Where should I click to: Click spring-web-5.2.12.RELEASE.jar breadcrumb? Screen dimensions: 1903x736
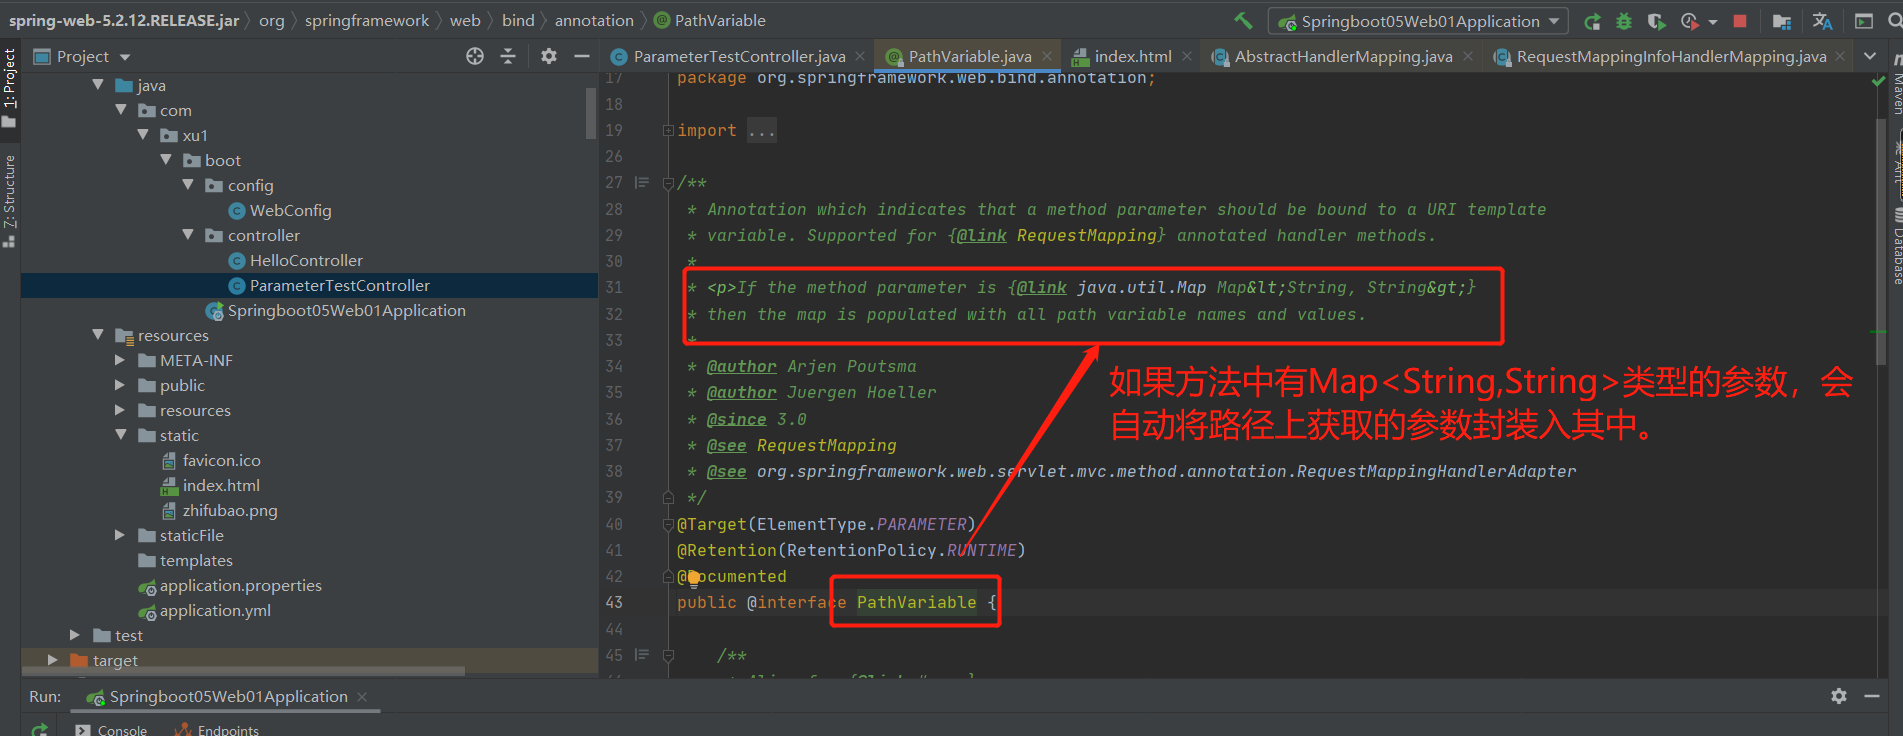pos(123,20)
